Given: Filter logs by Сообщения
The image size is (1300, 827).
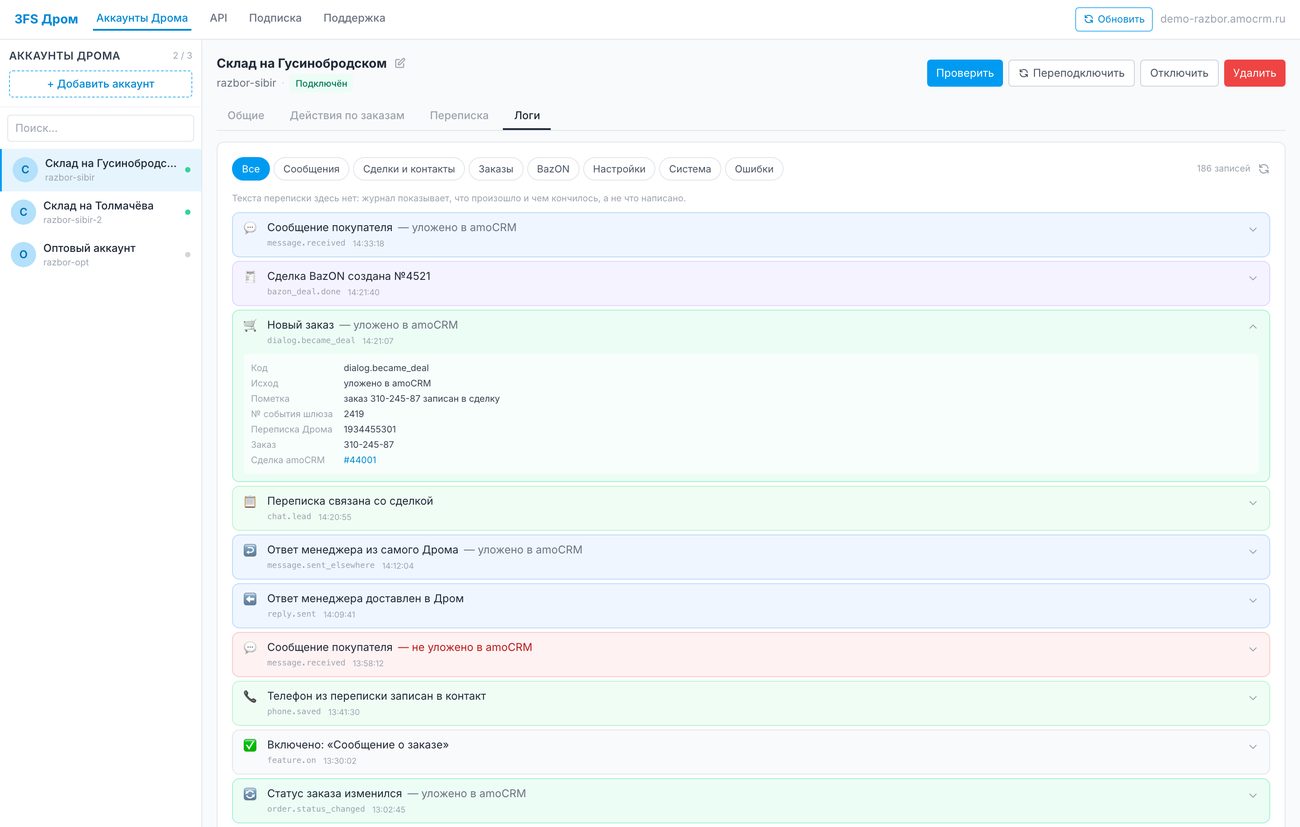Looking at the screenshot, I should [x=312, y=169].
